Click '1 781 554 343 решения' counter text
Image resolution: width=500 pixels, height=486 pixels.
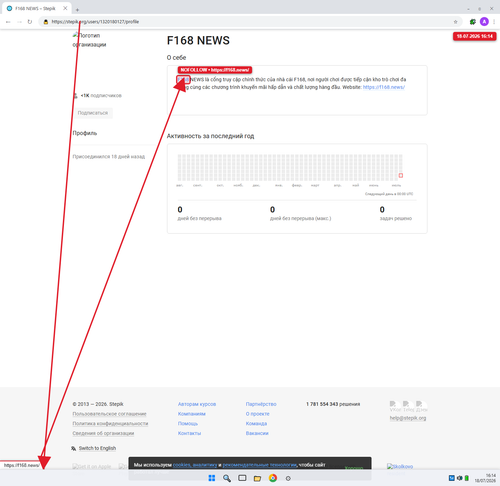[x=333, y=404]
